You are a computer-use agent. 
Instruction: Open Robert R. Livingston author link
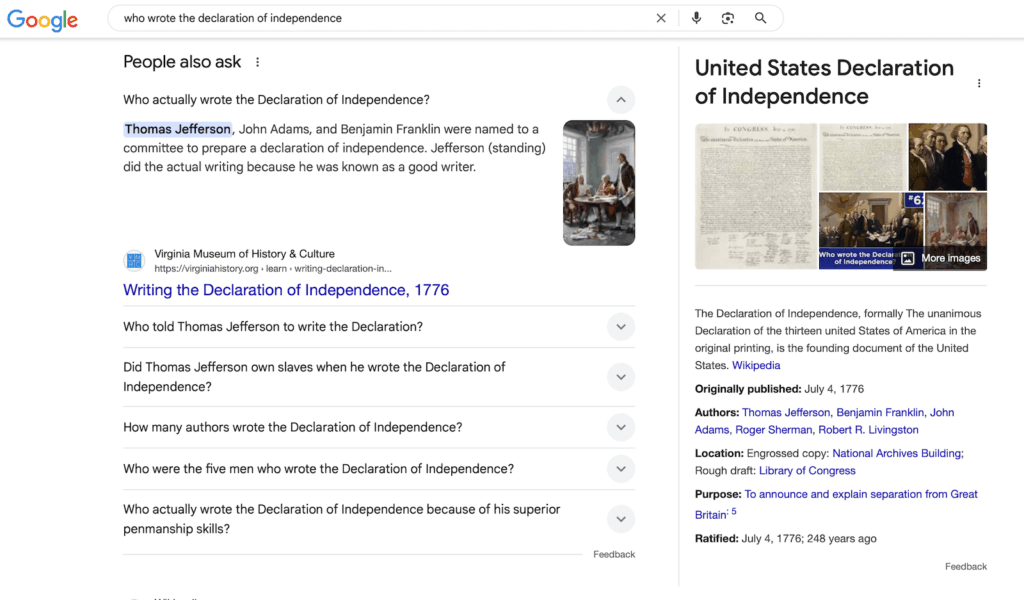click(868, 430)
